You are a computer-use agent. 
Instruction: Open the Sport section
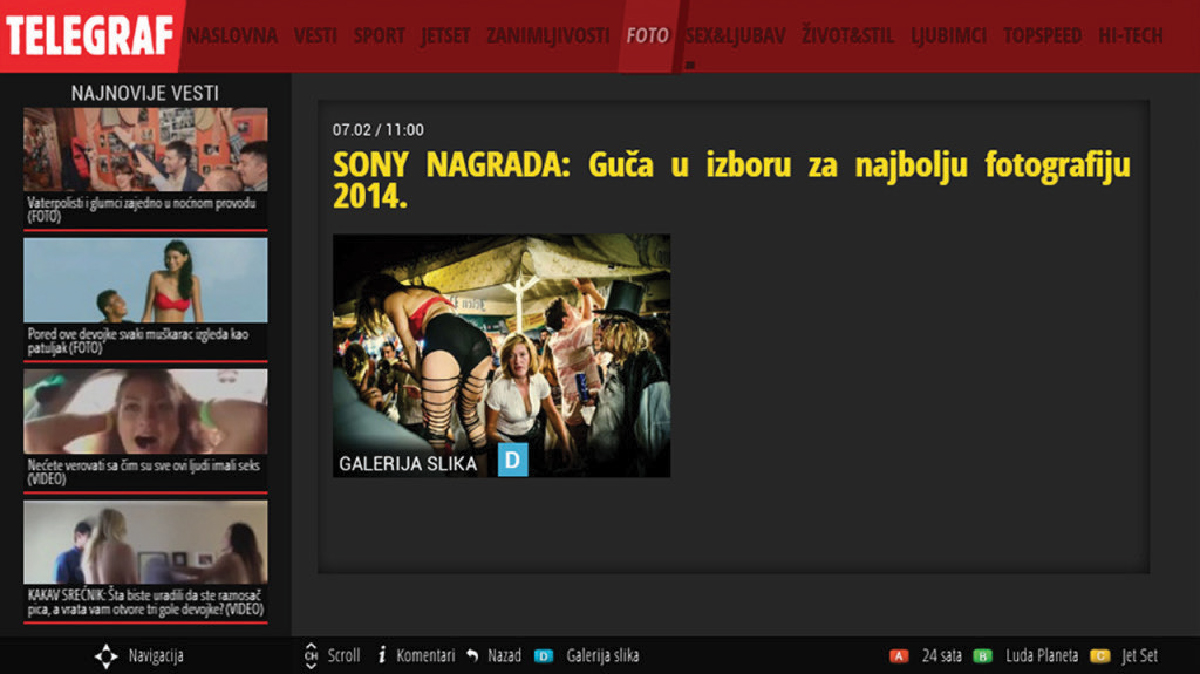coord(379,36)
